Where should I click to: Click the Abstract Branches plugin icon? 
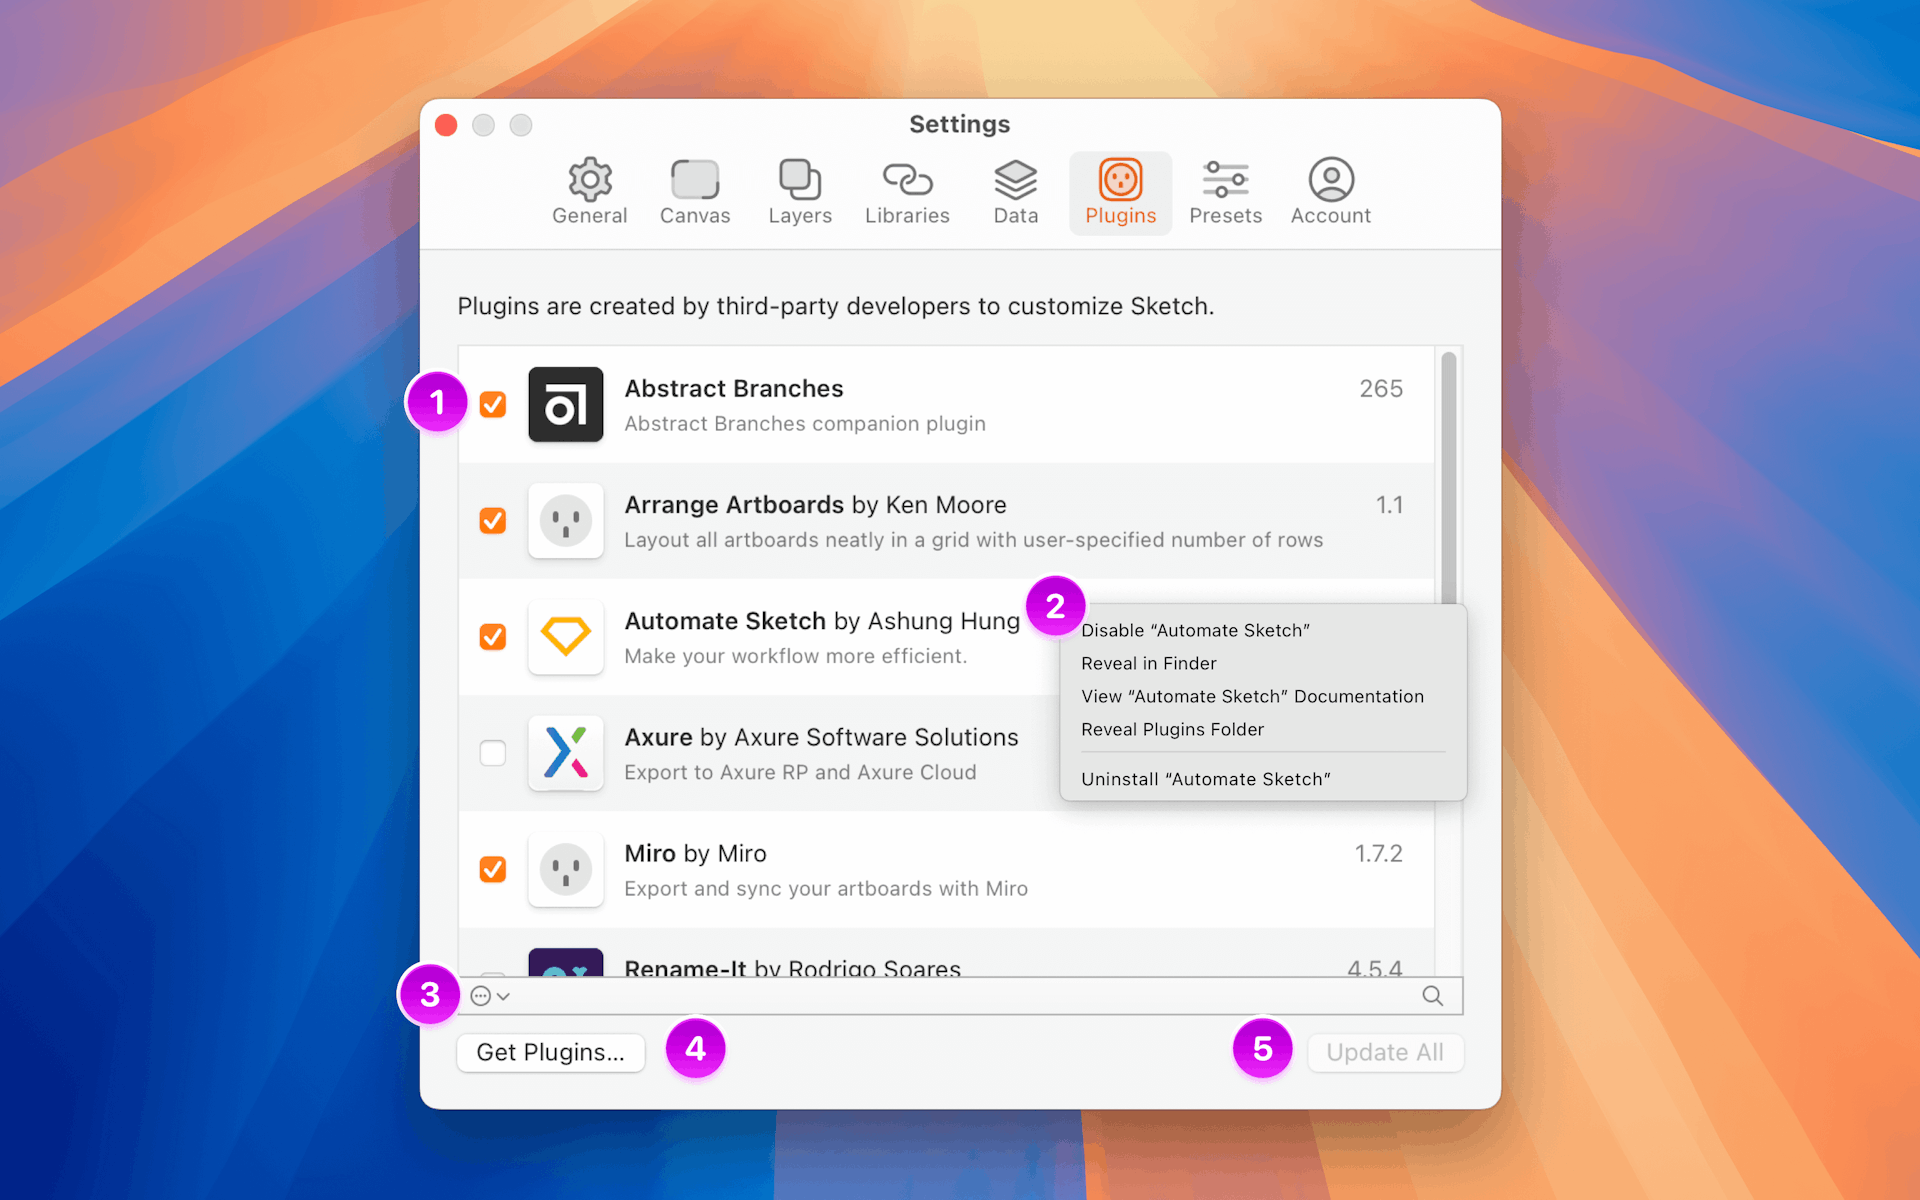click(x=566, y=405)
